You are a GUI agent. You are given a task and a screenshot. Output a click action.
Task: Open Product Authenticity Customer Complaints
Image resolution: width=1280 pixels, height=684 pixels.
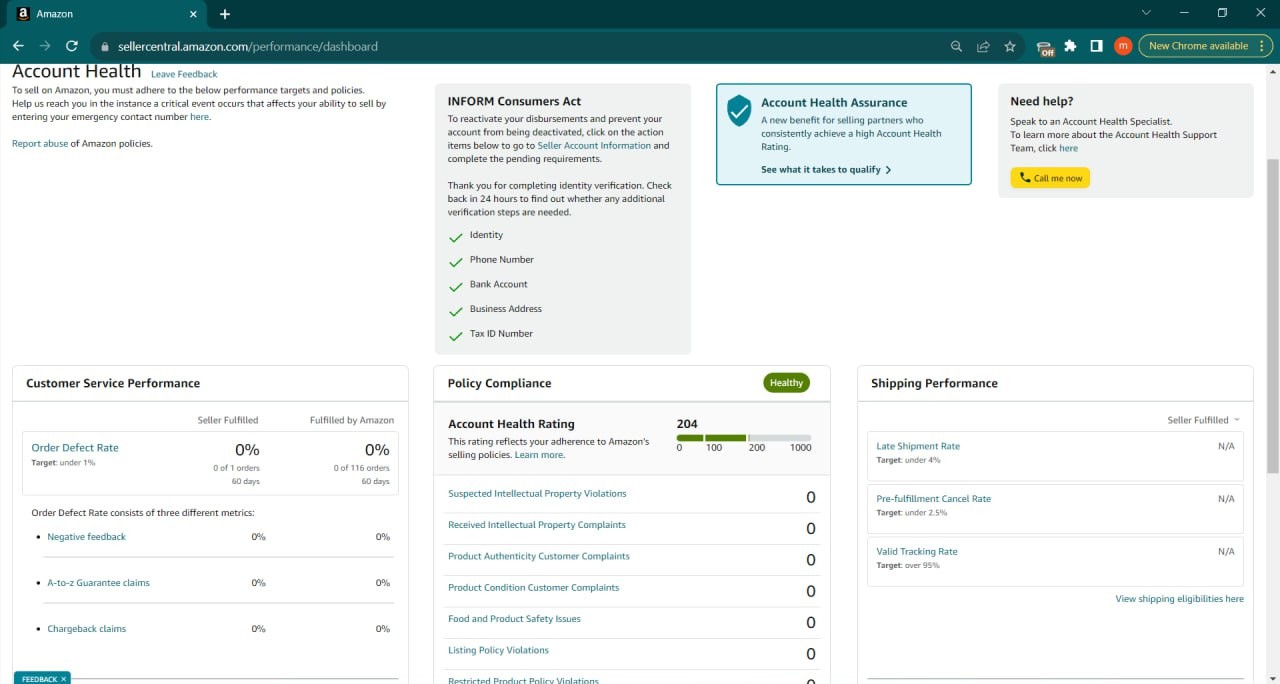[x=539, y=556]
